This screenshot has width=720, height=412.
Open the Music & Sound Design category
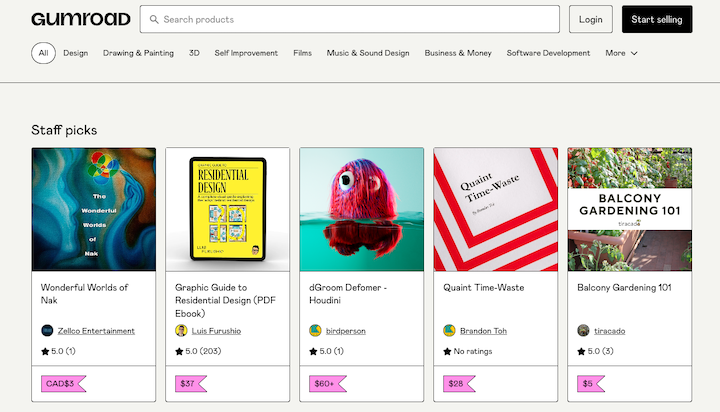tap(368, 53)
